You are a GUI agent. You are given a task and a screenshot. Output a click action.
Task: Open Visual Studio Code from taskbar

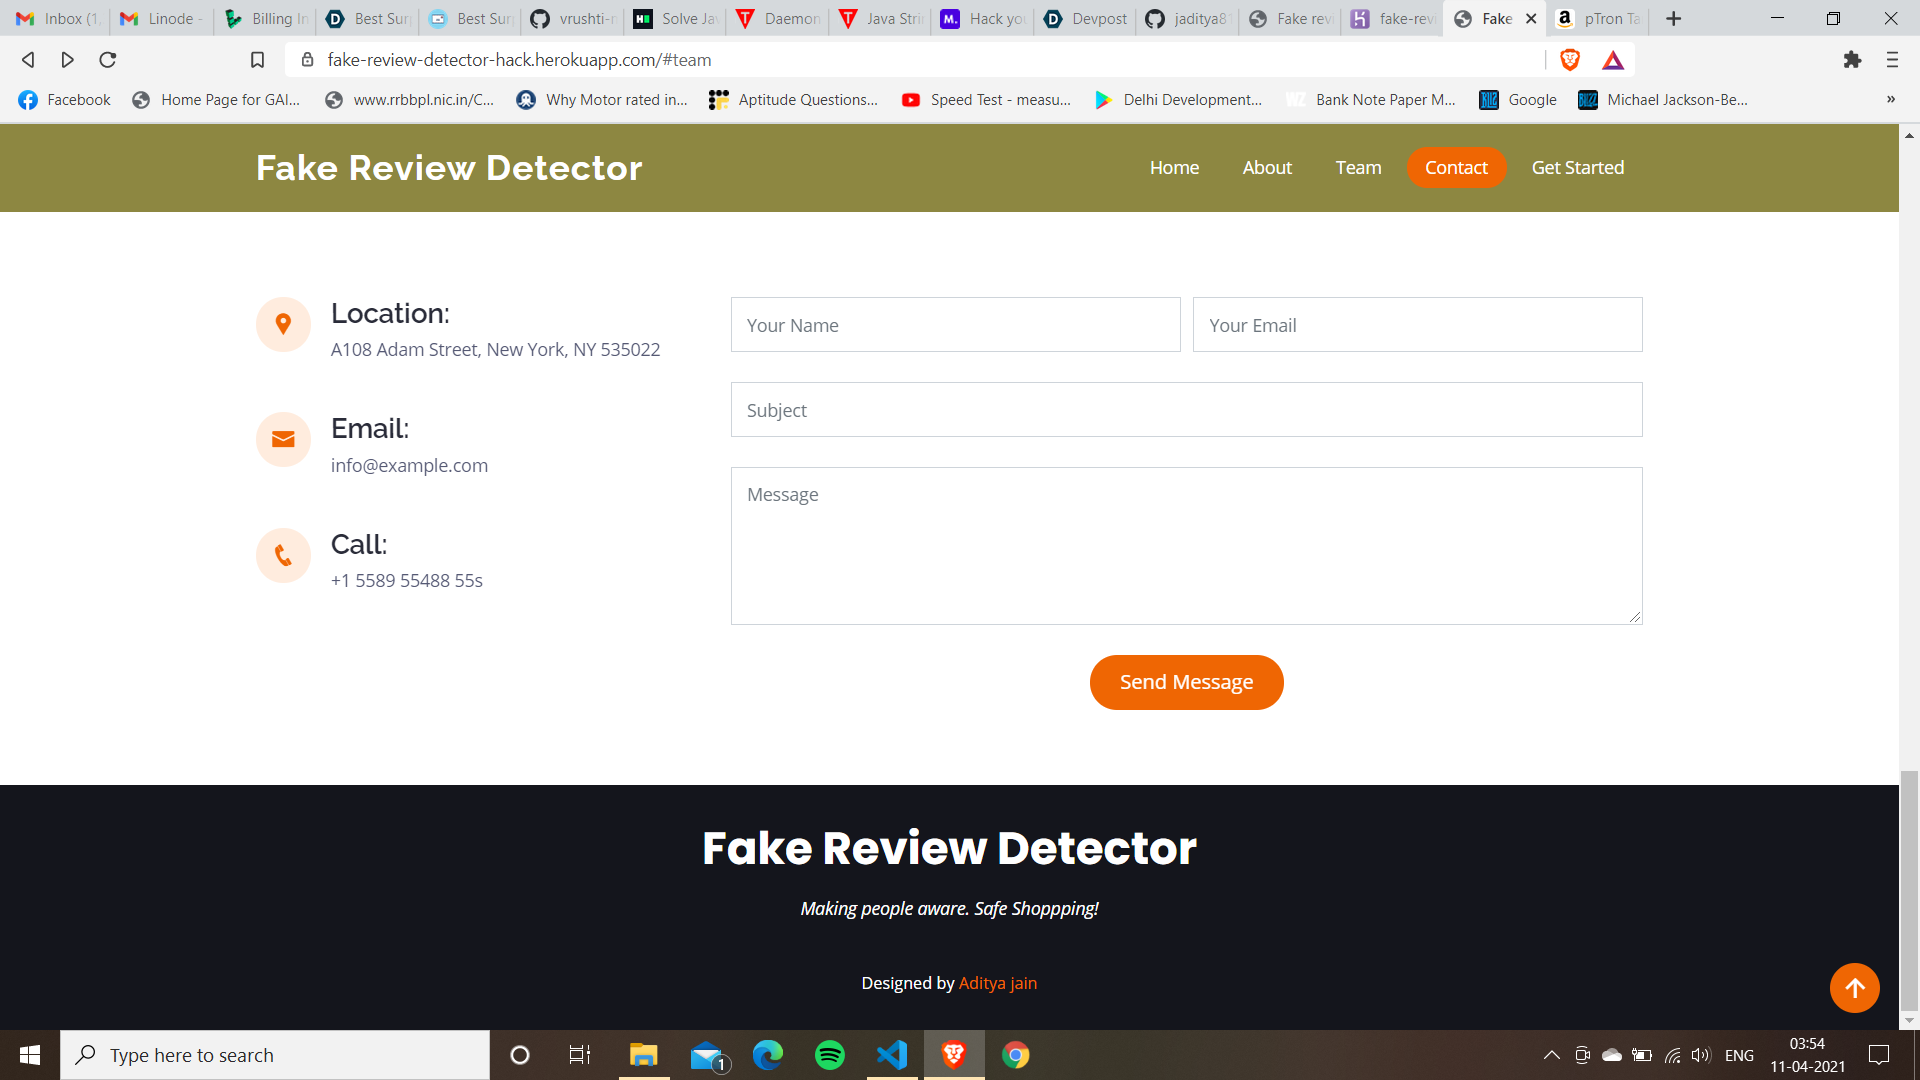tap(891, 1055)
